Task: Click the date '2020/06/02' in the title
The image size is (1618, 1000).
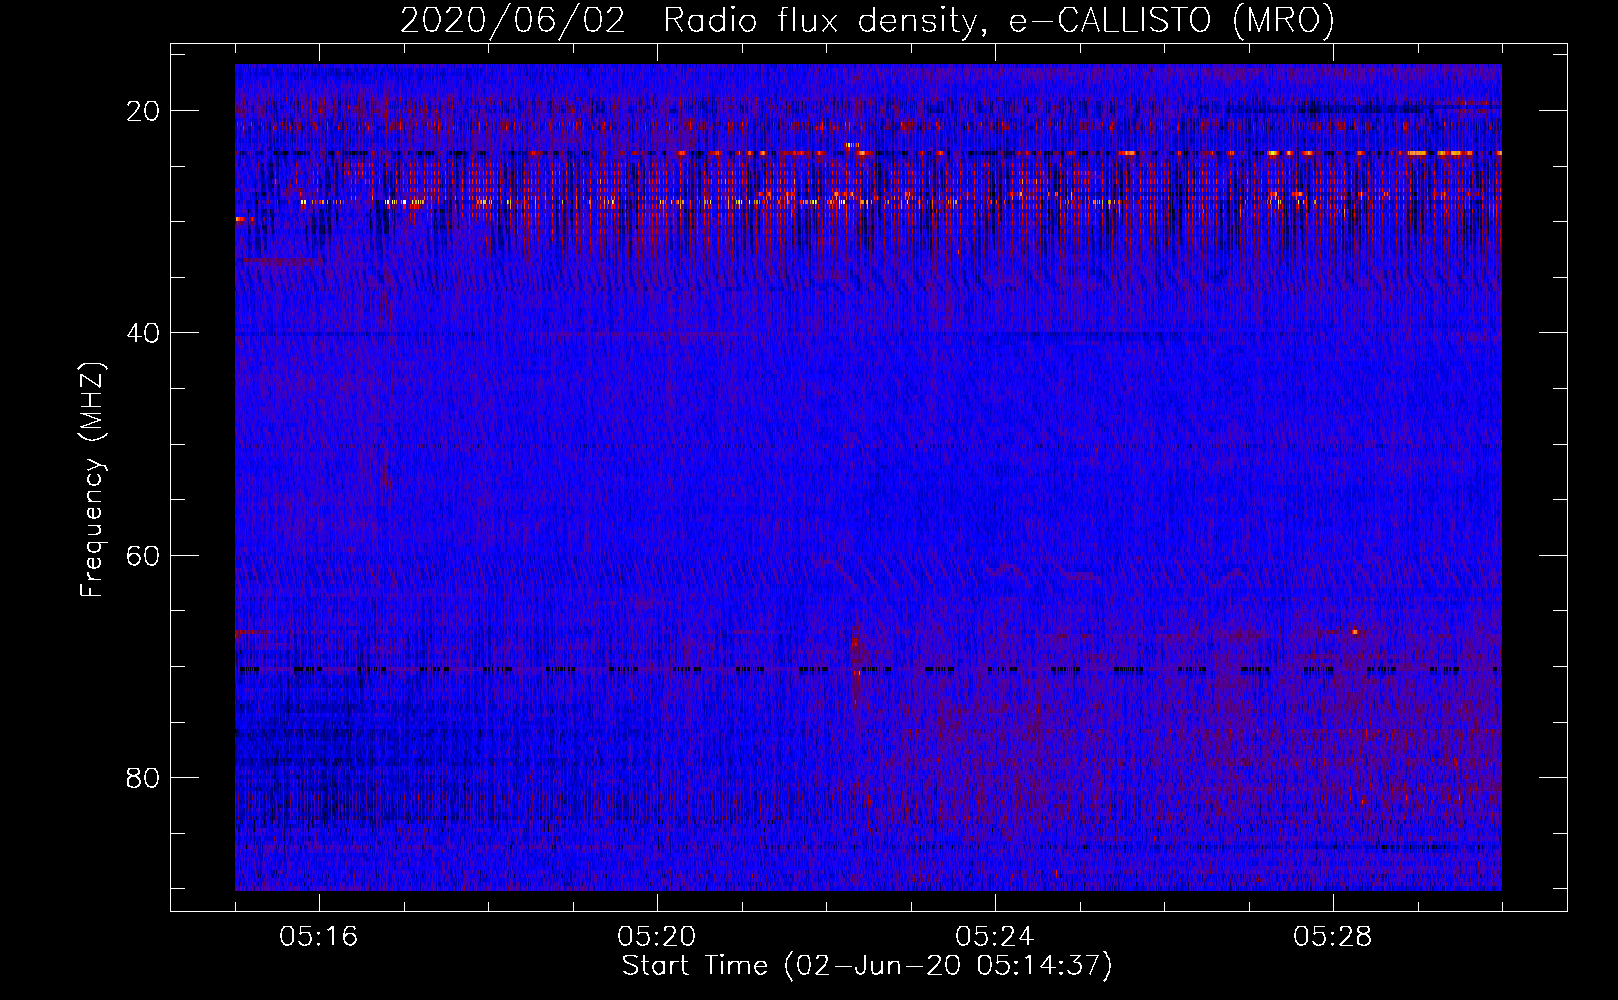Action: (x=513, y=21)
